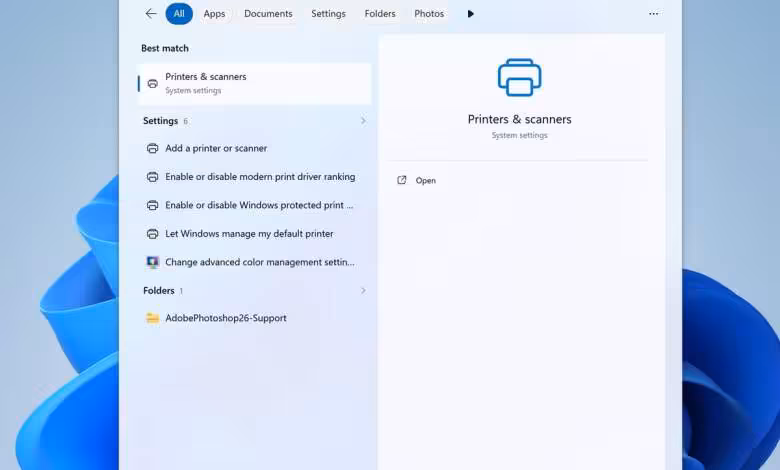Viewport: 780px width, 470px height.
Task: Switch to the Photos filter tab
Action: [429, 14]
